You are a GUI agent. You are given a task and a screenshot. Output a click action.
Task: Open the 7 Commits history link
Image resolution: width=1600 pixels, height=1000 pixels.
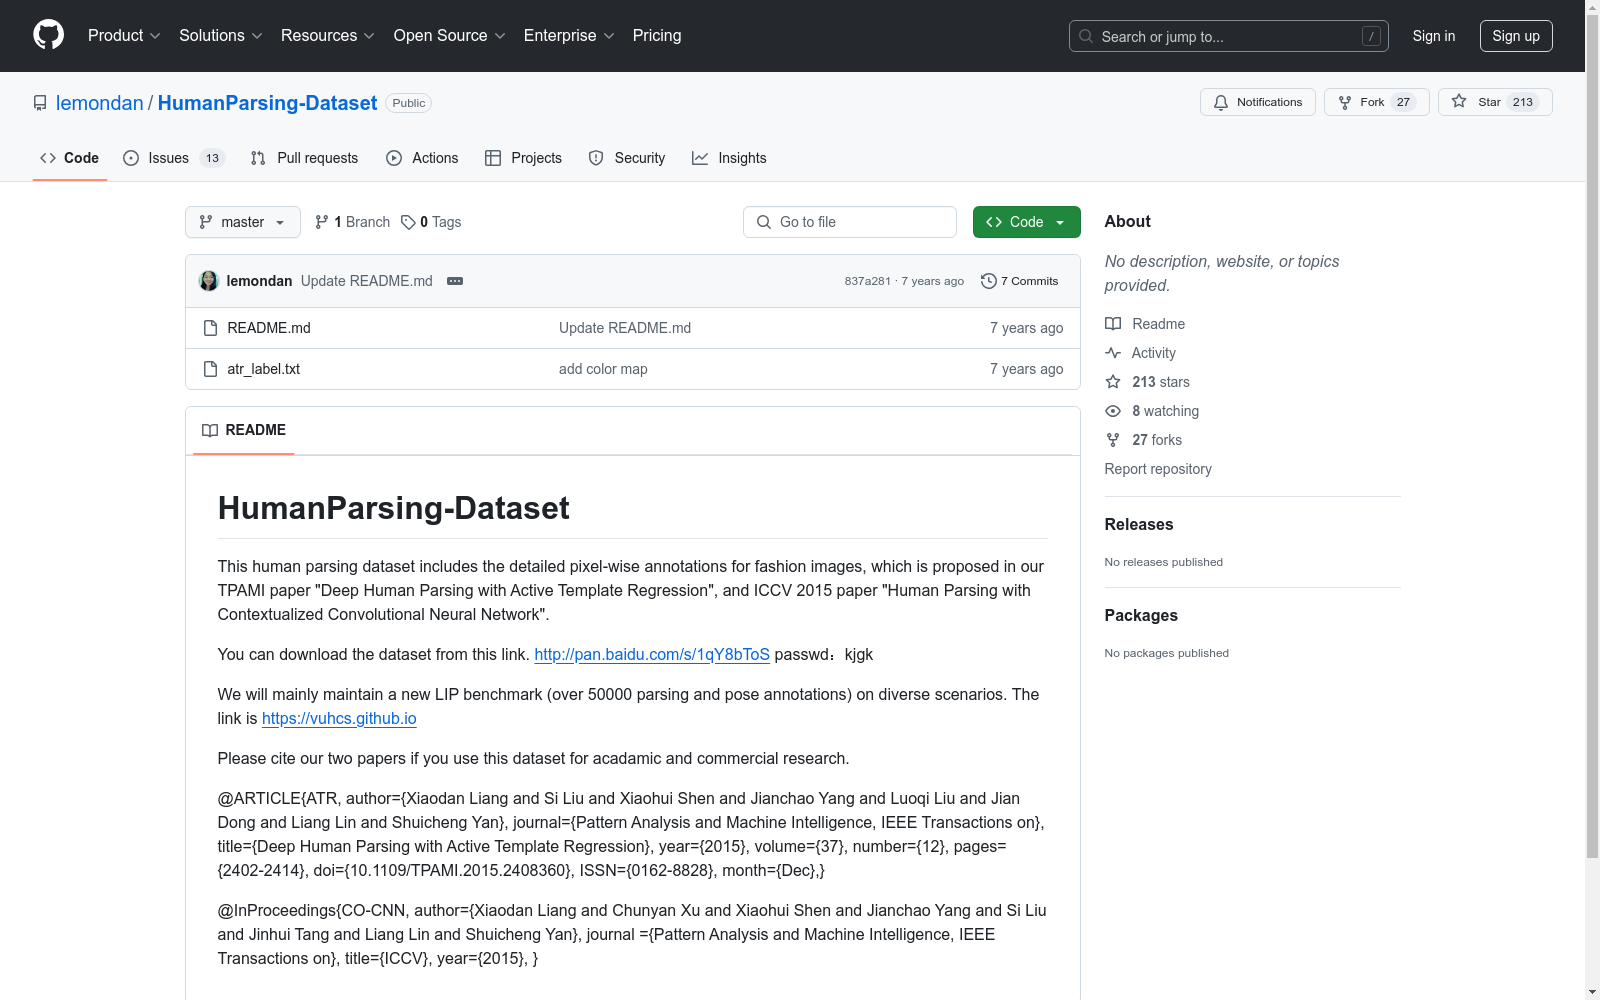pyautogui.click(x=1020, y=281)
